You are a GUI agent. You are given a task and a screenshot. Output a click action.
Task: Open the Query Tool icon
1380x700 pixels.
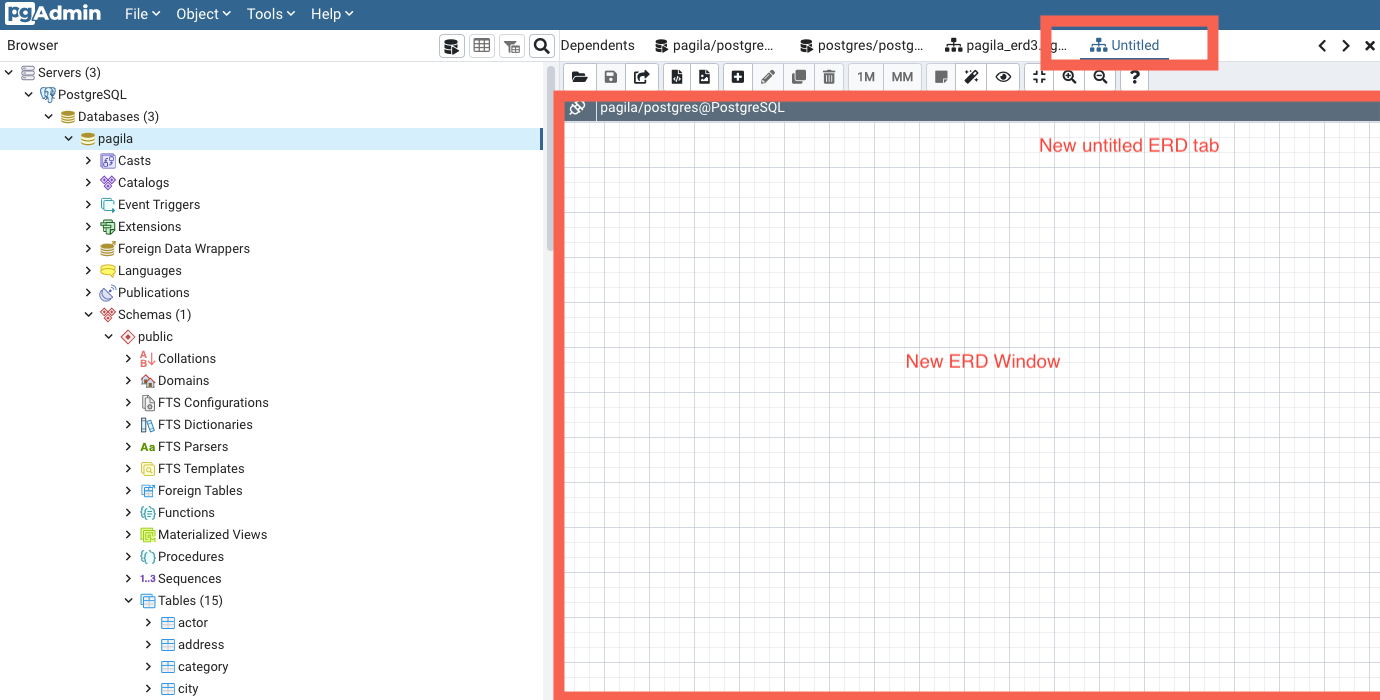coord(451,45)
